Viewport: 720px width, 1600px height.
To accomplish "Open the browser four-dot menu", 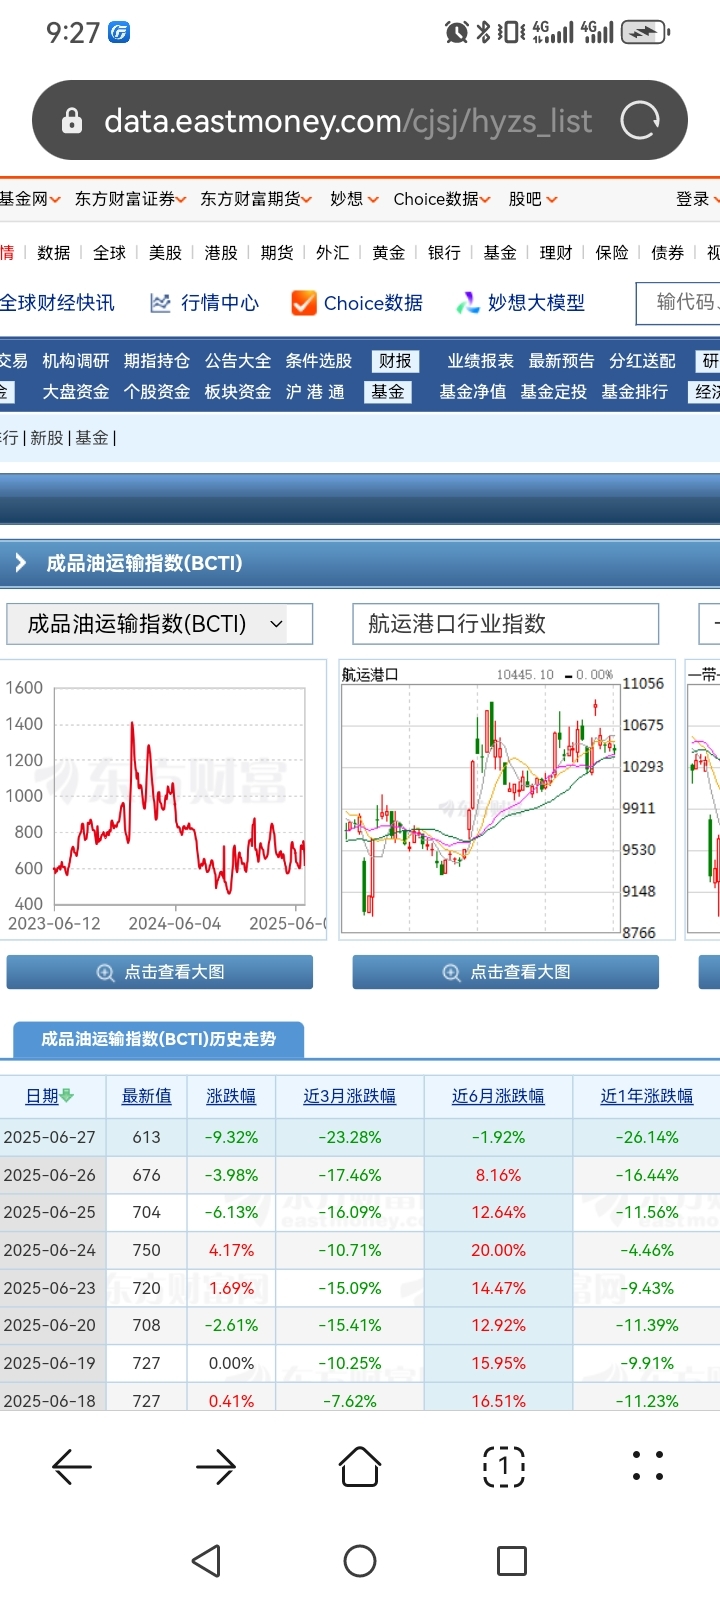I will 648,1466.
